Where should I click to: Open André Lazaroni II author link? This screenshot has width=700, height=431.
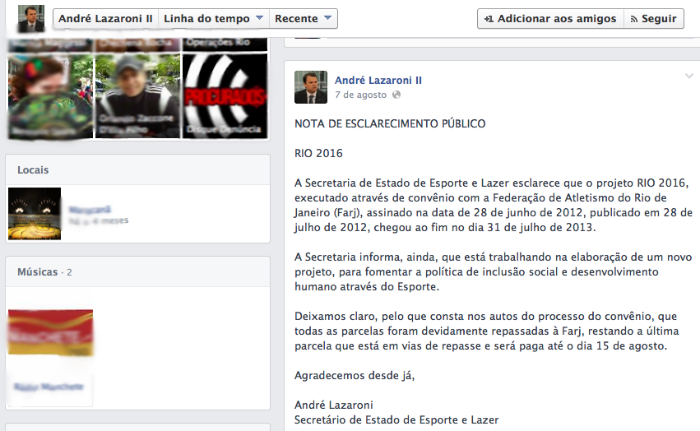pyautogui.click(x=378, y=80)
